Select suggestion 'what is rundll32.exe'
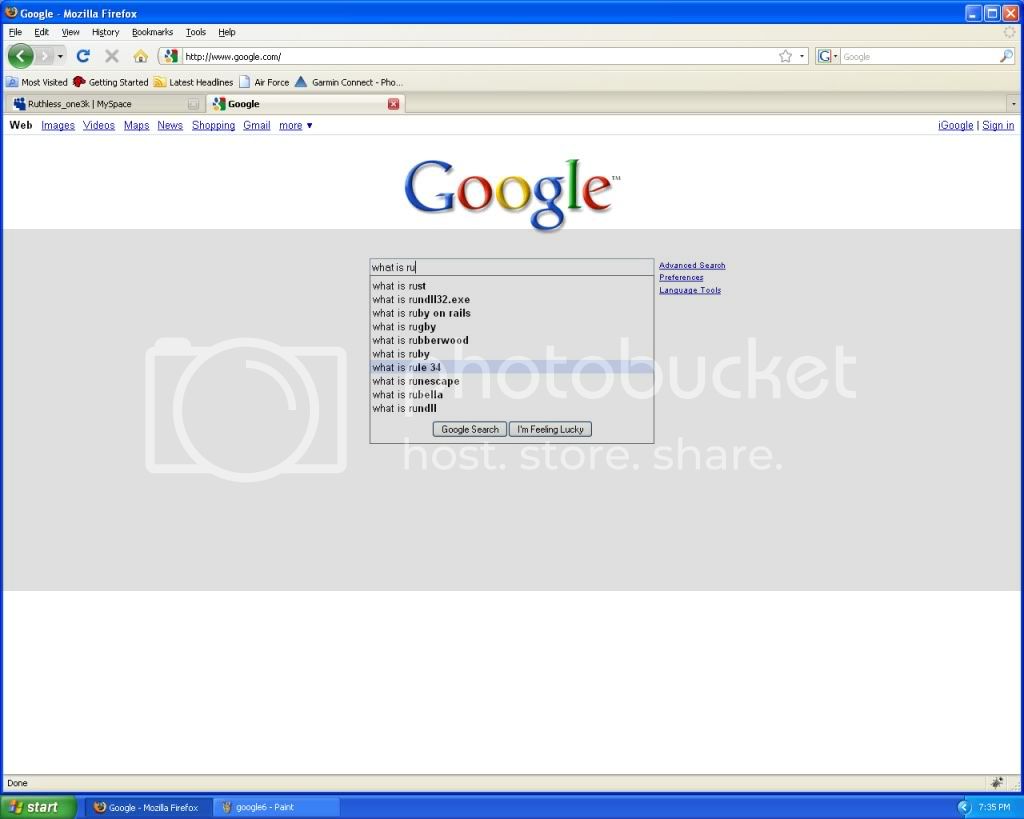Viewport: 1024px width, 819px height. pyautogui.click(x=511, y=300)
